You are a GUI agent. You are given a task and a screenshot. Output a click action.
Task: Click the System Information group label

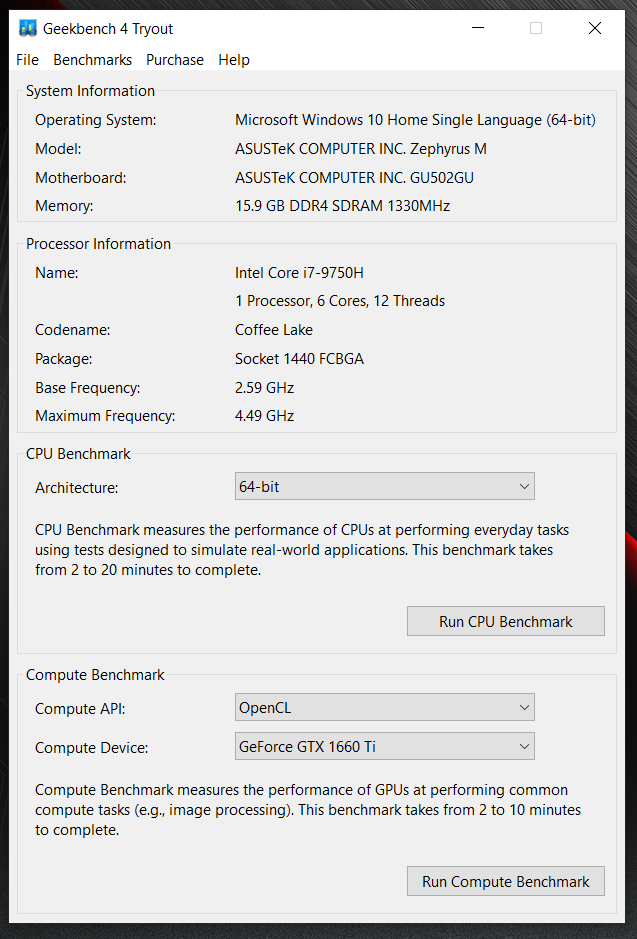coord(90,91)
